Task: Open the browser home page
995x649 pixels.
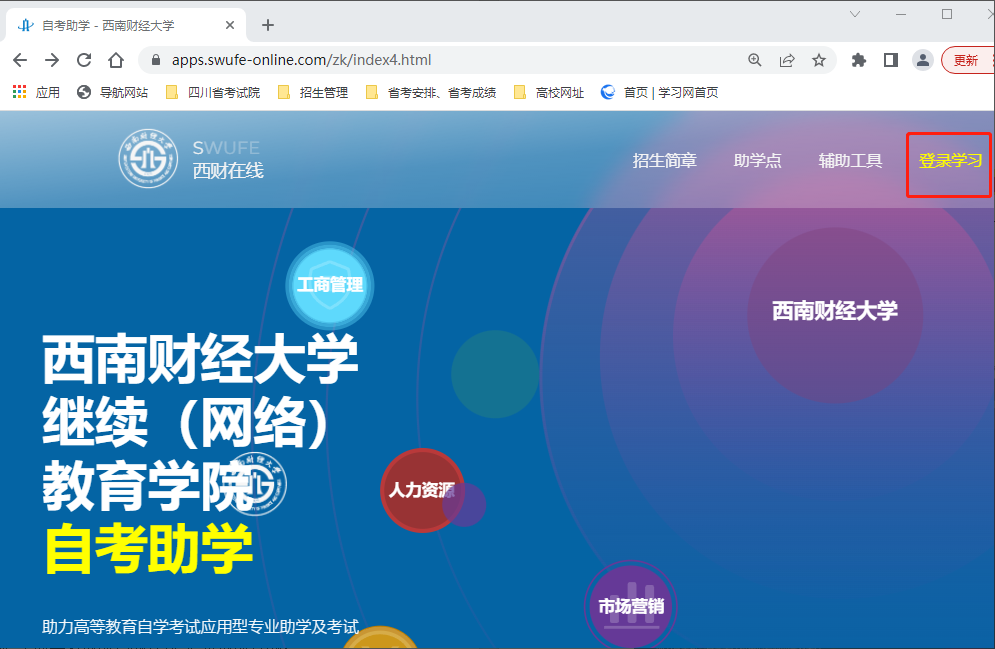Action: (115, 60)
